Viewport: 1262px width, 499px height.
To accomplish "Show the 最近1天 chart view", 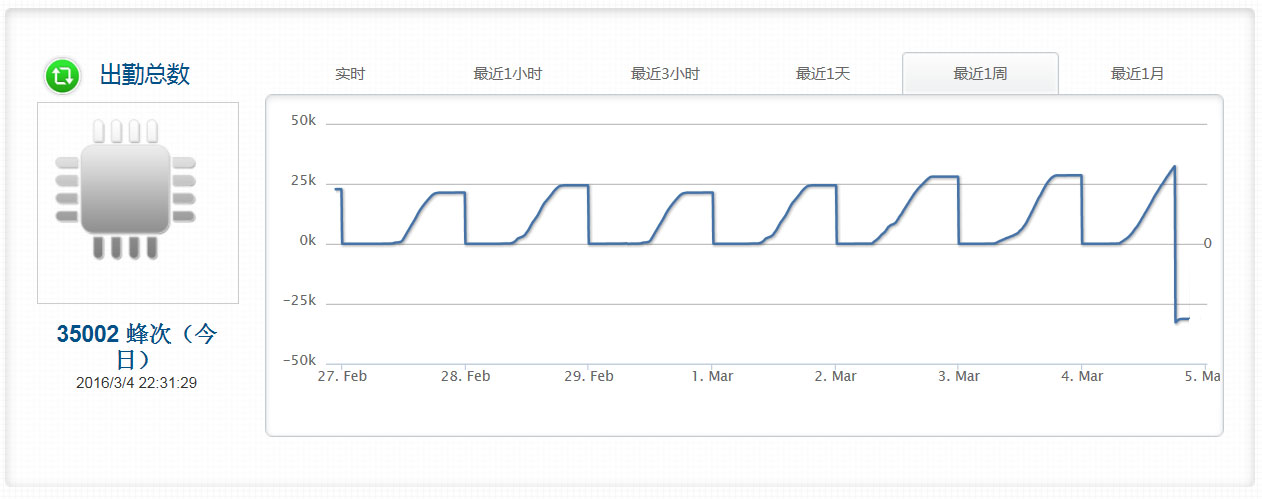I will click(x=823, y=74).
